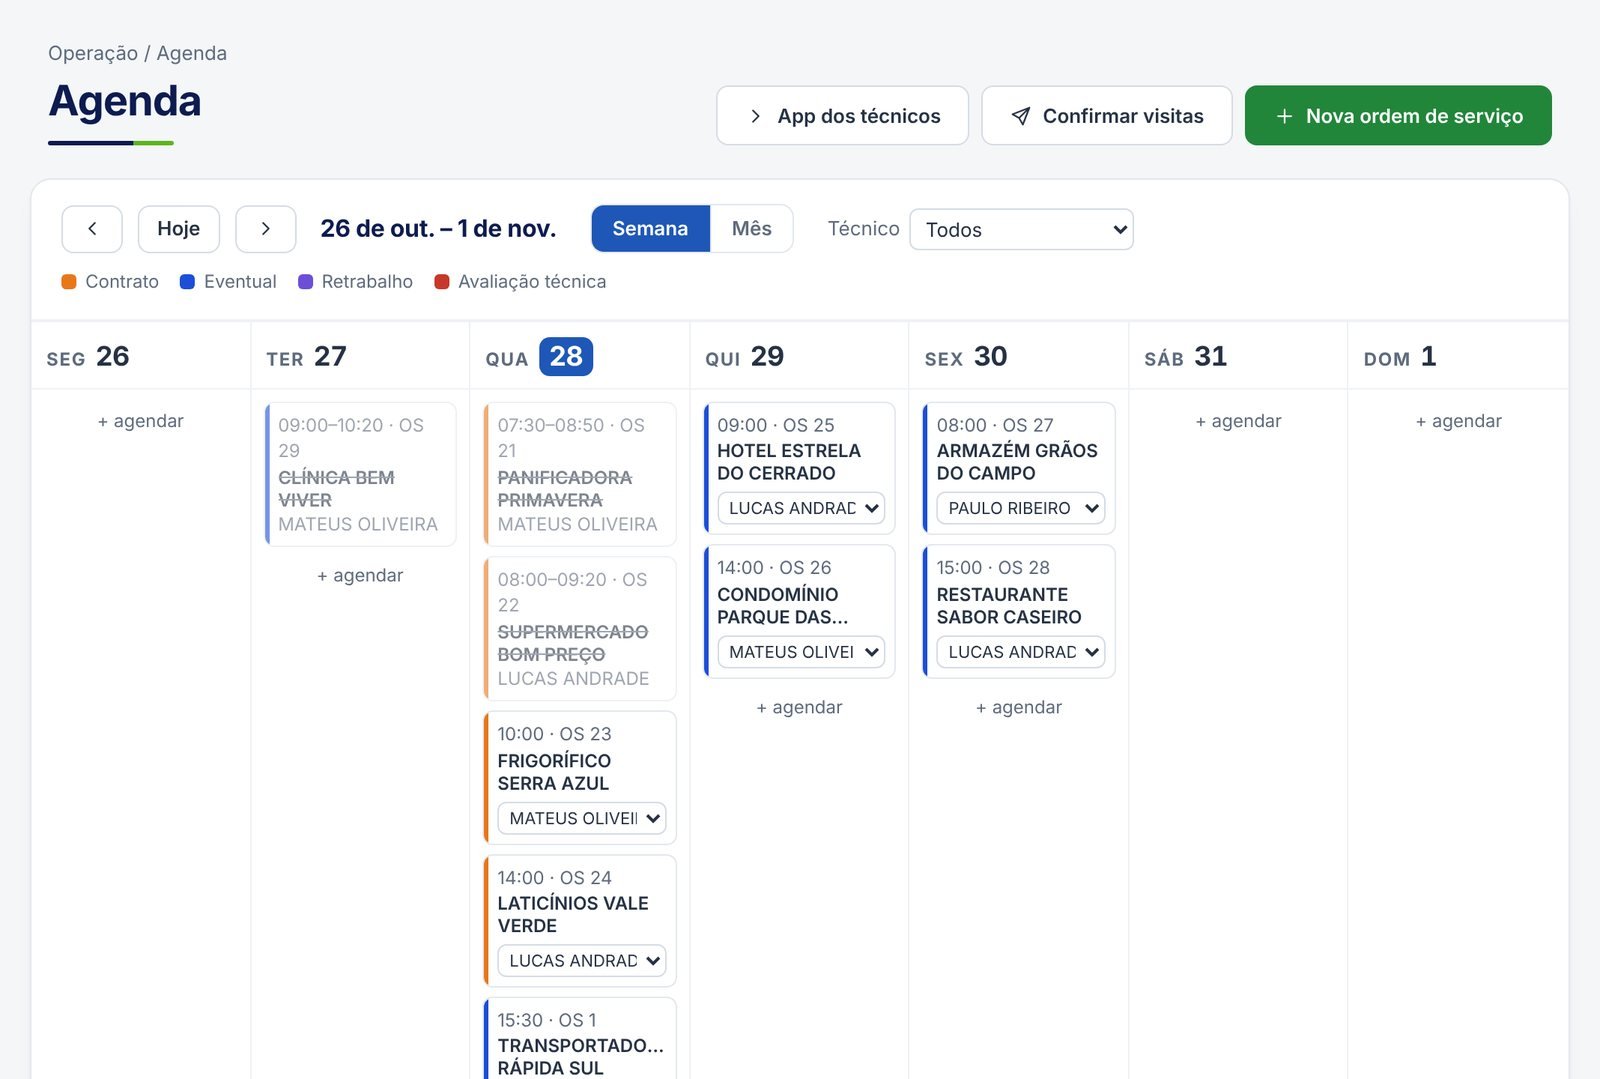Change technician for Frigorífico Serra Azul
The image size is (1600, 1079).
coord(582,818)
